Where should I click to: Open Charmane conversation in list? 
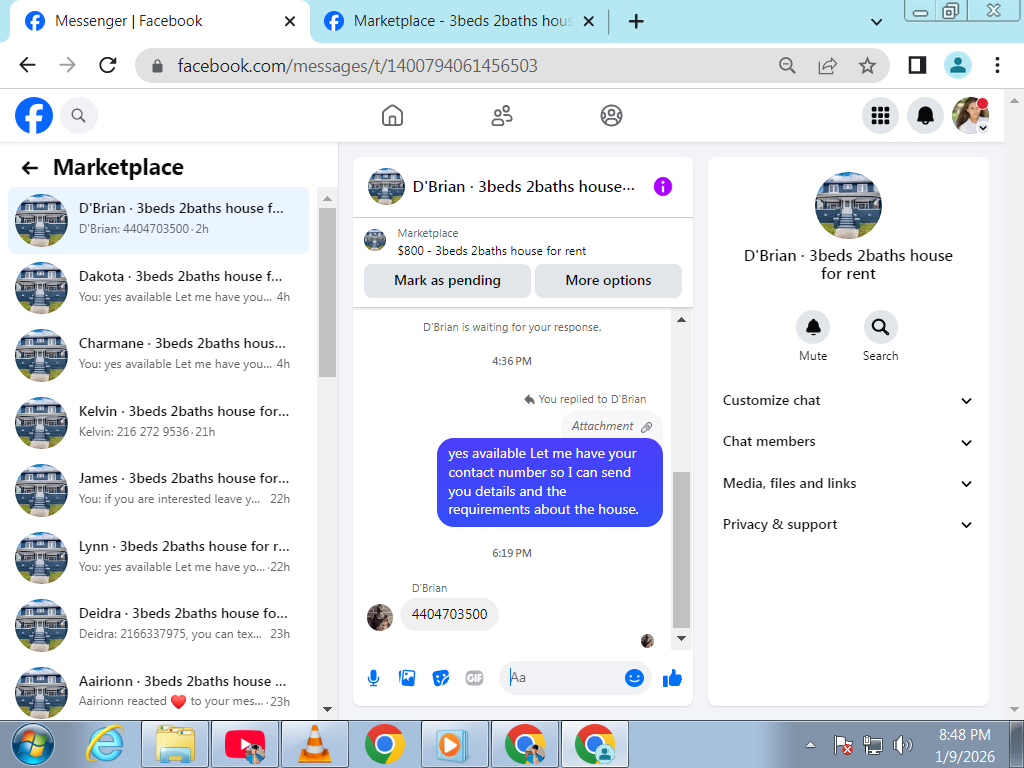click(158, 355)
